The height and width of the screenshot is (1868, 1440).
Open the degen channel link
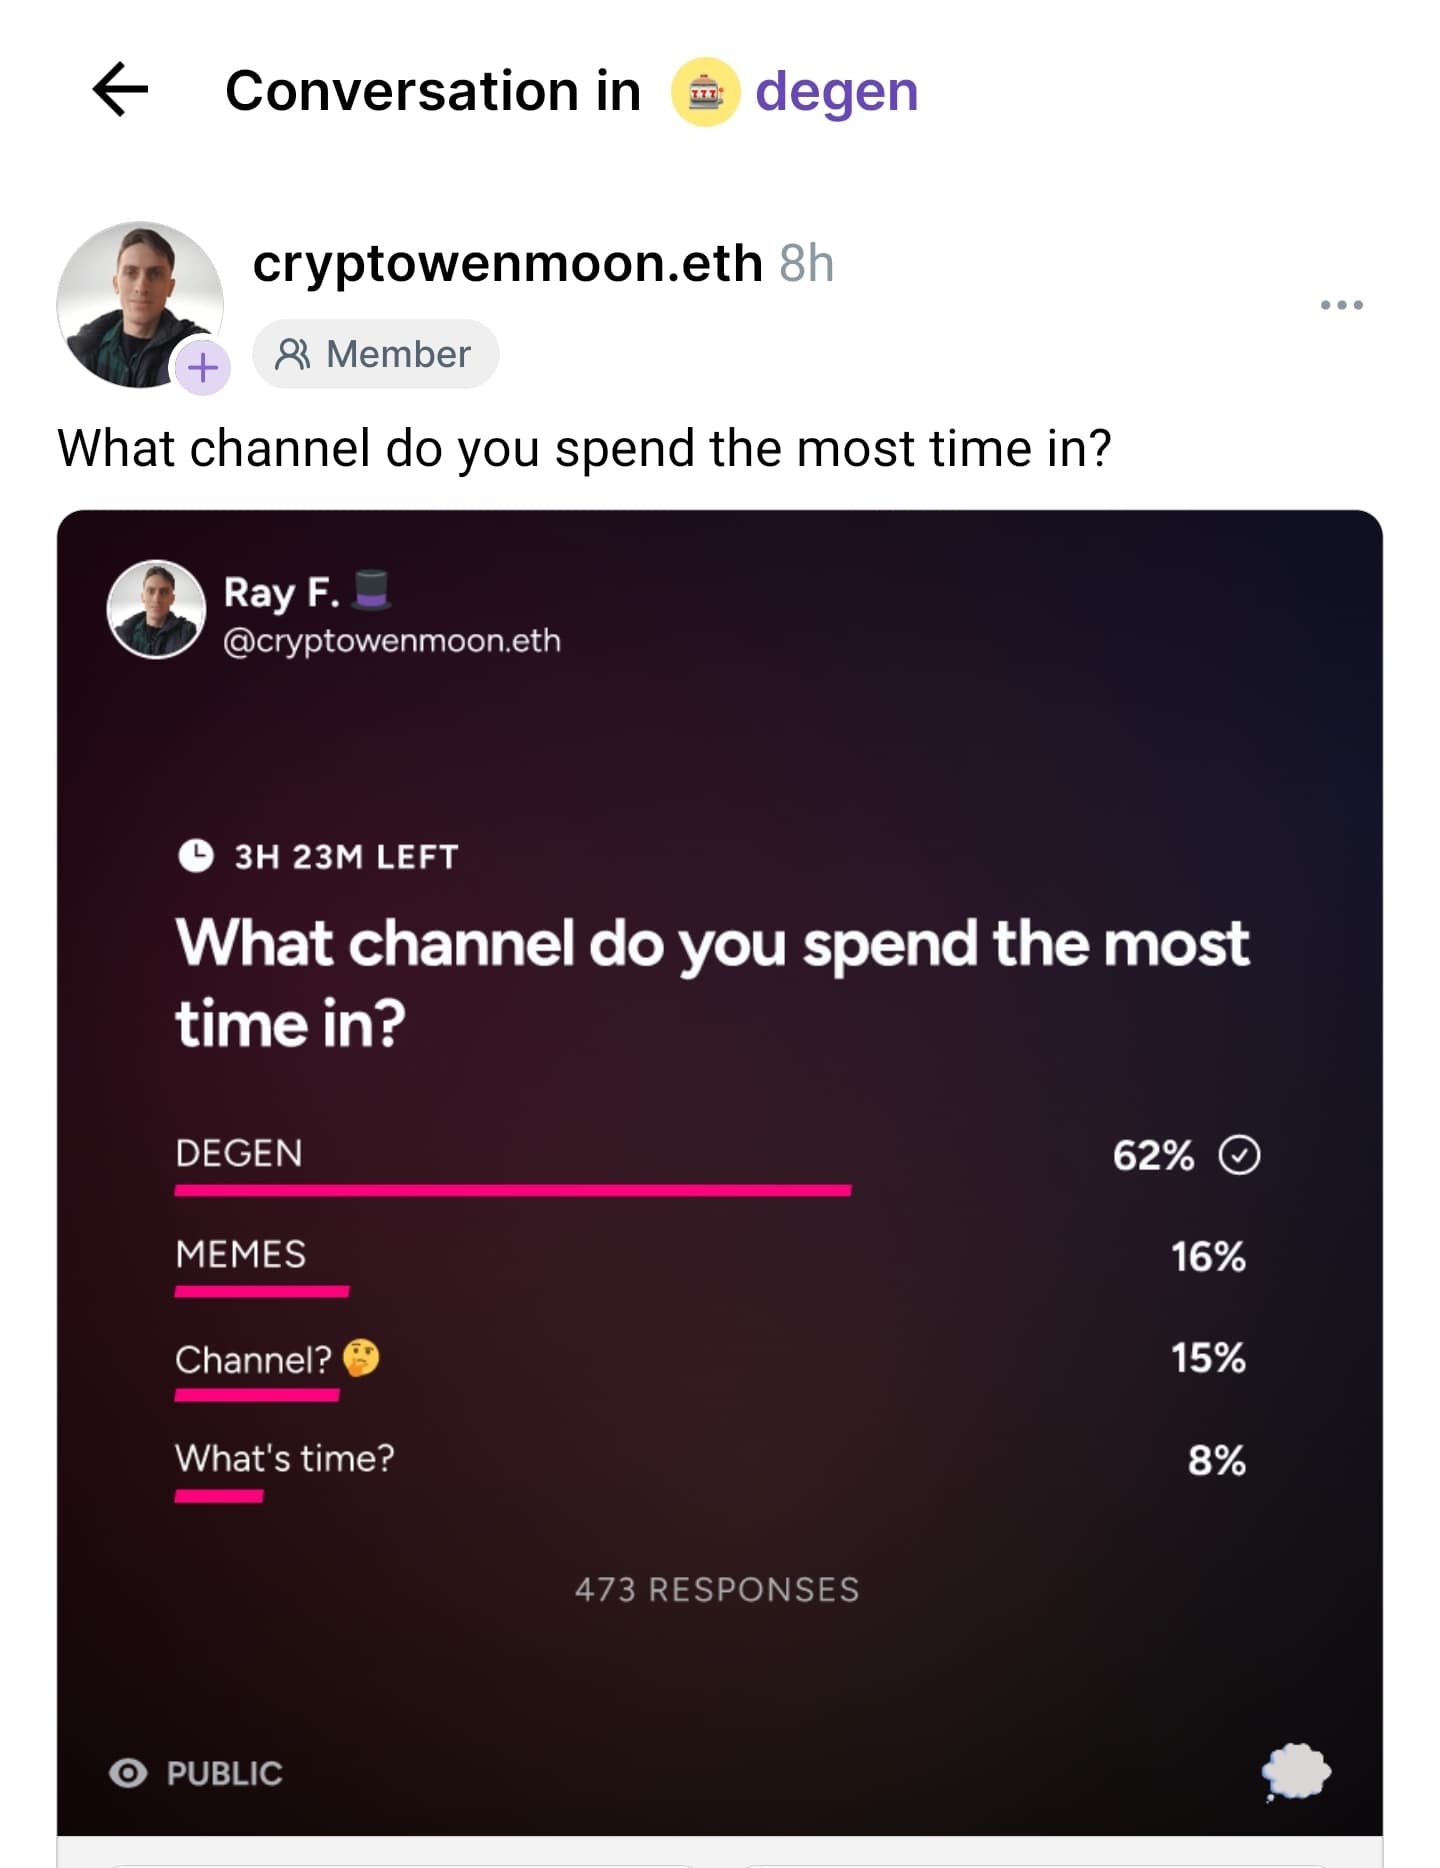click(x=836, y=92)
